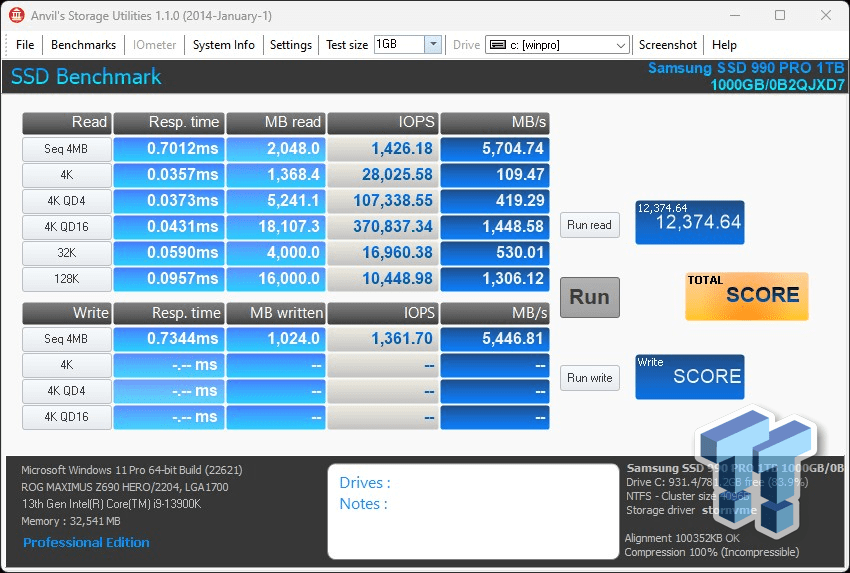
Task: Click the MB written column header
Action: 276,313
